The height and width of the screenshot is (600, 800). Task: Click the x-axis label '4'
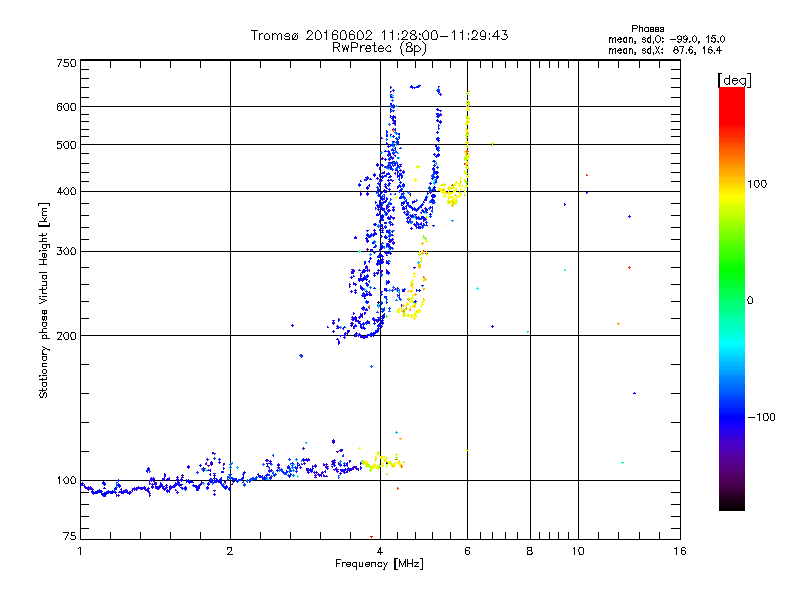pos(380,551)
